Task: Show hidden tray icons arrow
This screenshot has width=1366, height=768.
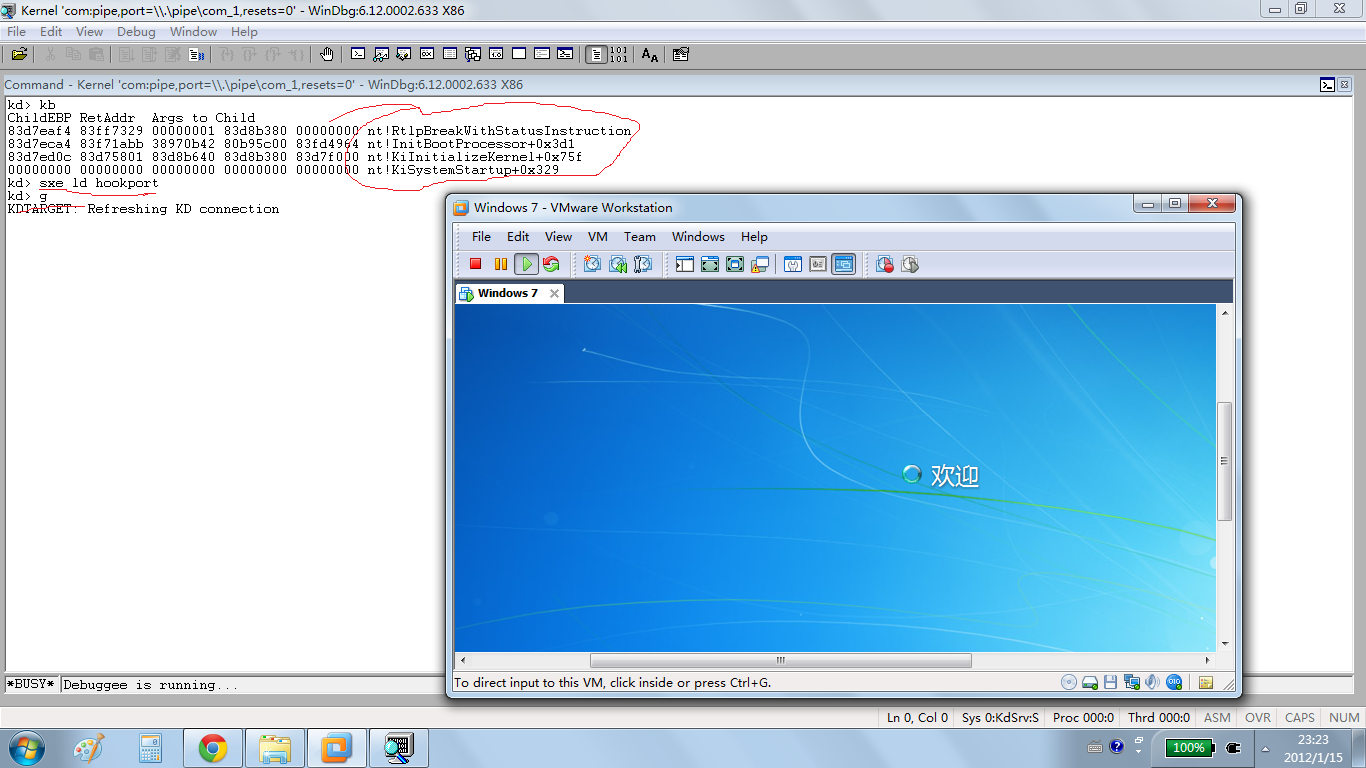Action: (1267, 748)
